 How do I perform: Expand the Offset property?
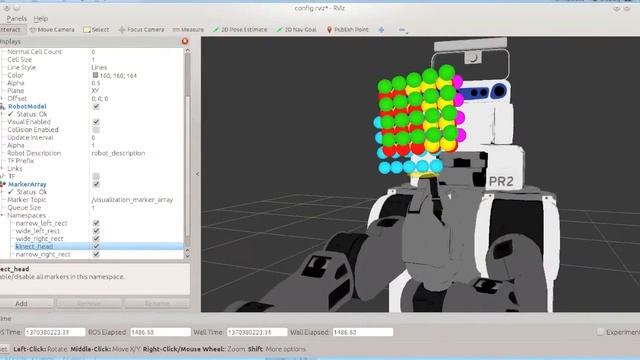(2, 99)
